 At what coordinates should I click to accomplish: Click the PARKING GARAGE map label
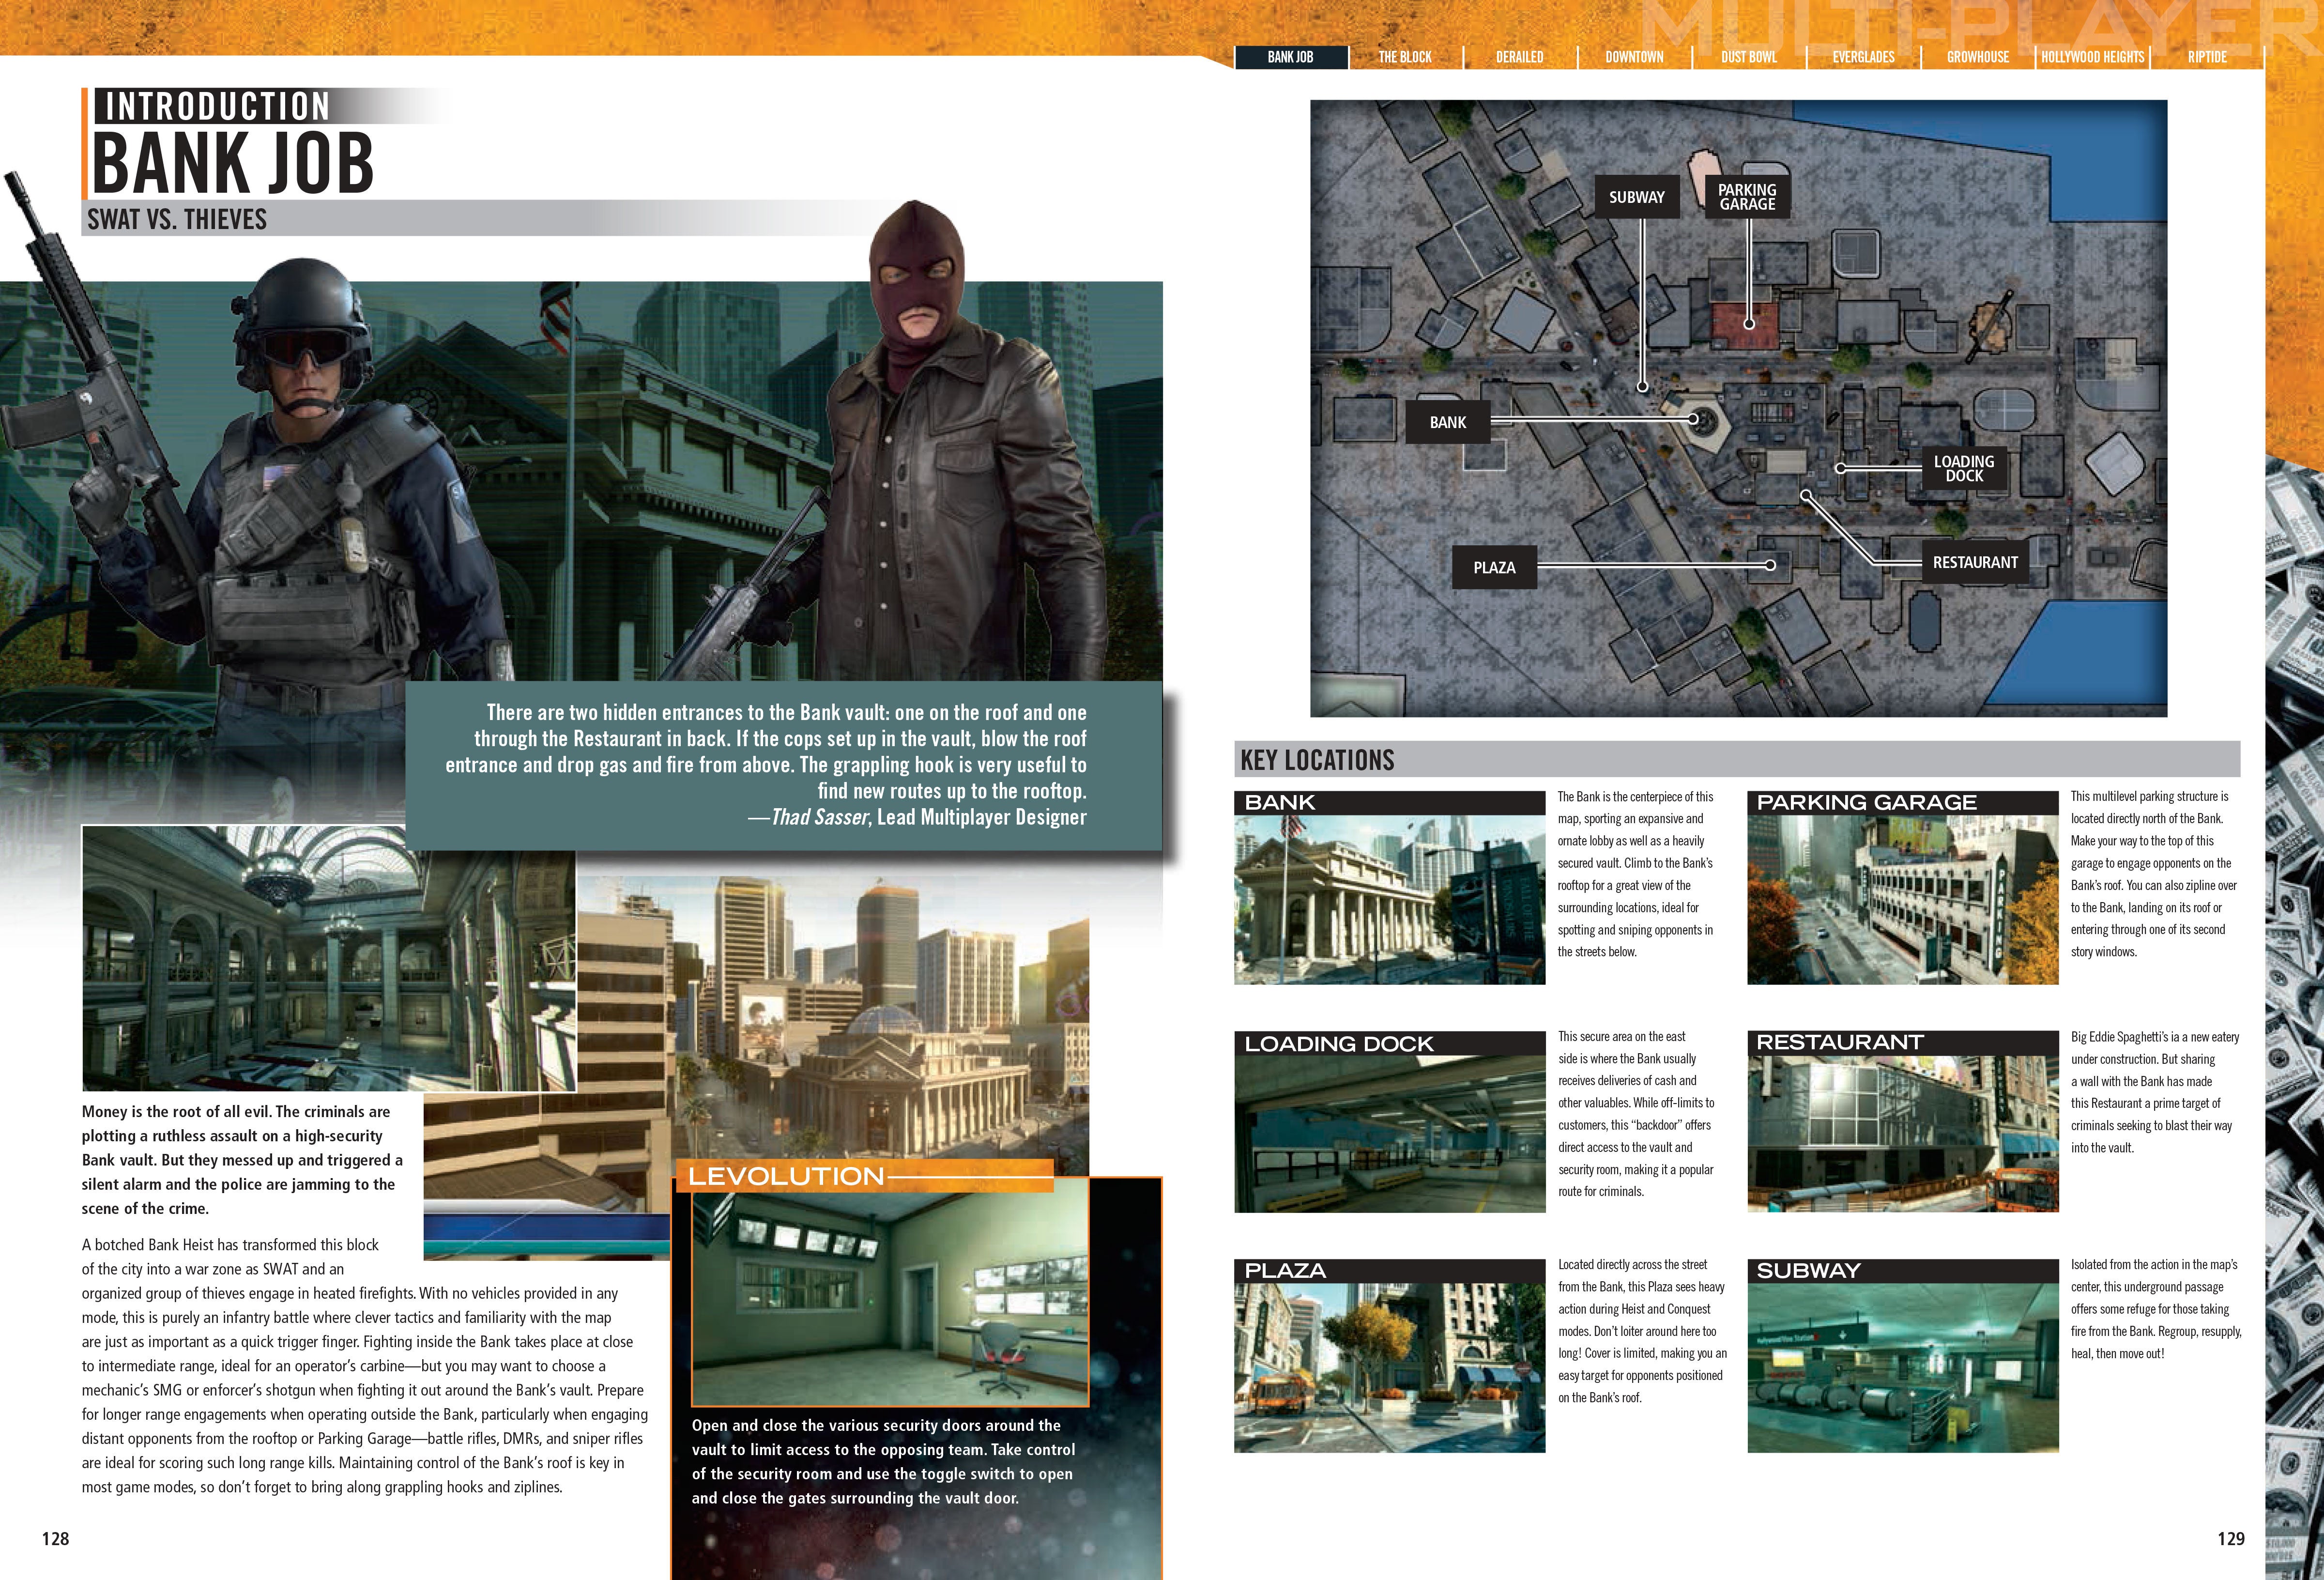click(x=1747, y=197)
